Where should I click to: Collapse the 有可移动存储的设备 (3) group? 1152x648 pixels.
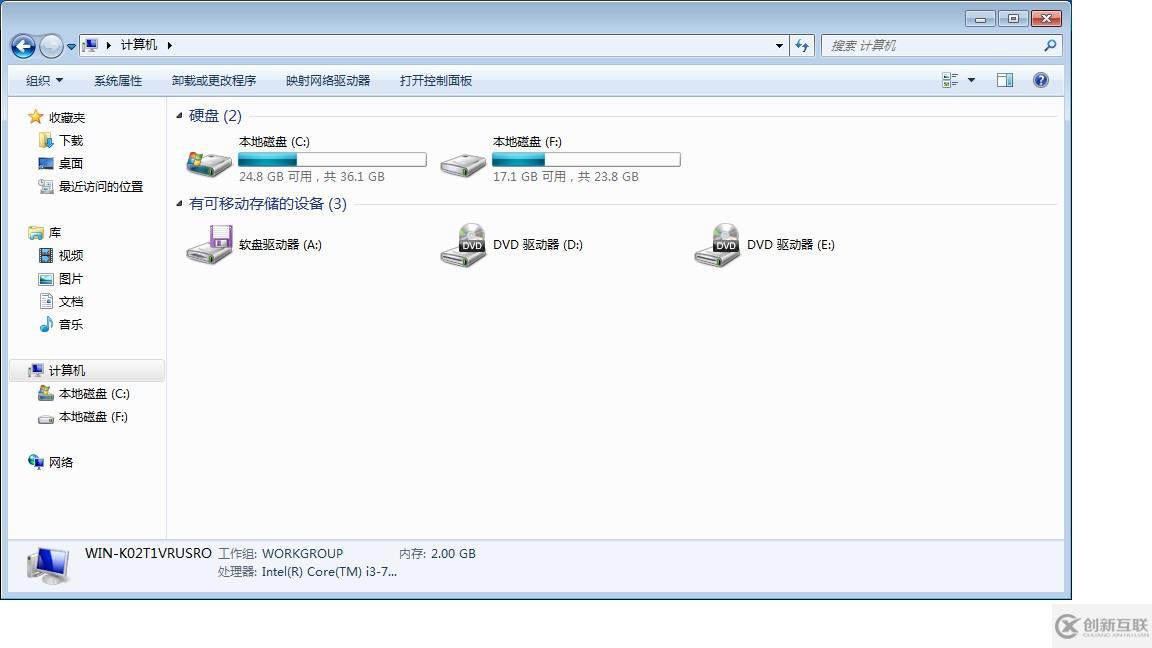coord(179,204)
